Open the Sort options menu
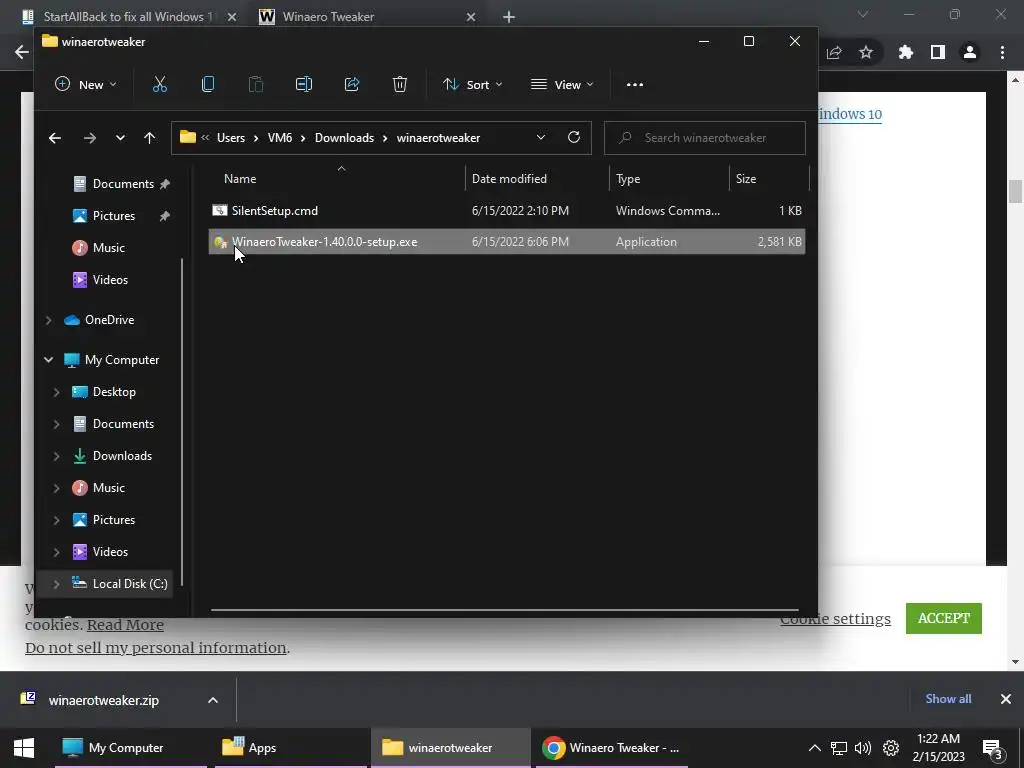Screen dimensions: 1024x768 pyautogui.click(x=473, y=84)
